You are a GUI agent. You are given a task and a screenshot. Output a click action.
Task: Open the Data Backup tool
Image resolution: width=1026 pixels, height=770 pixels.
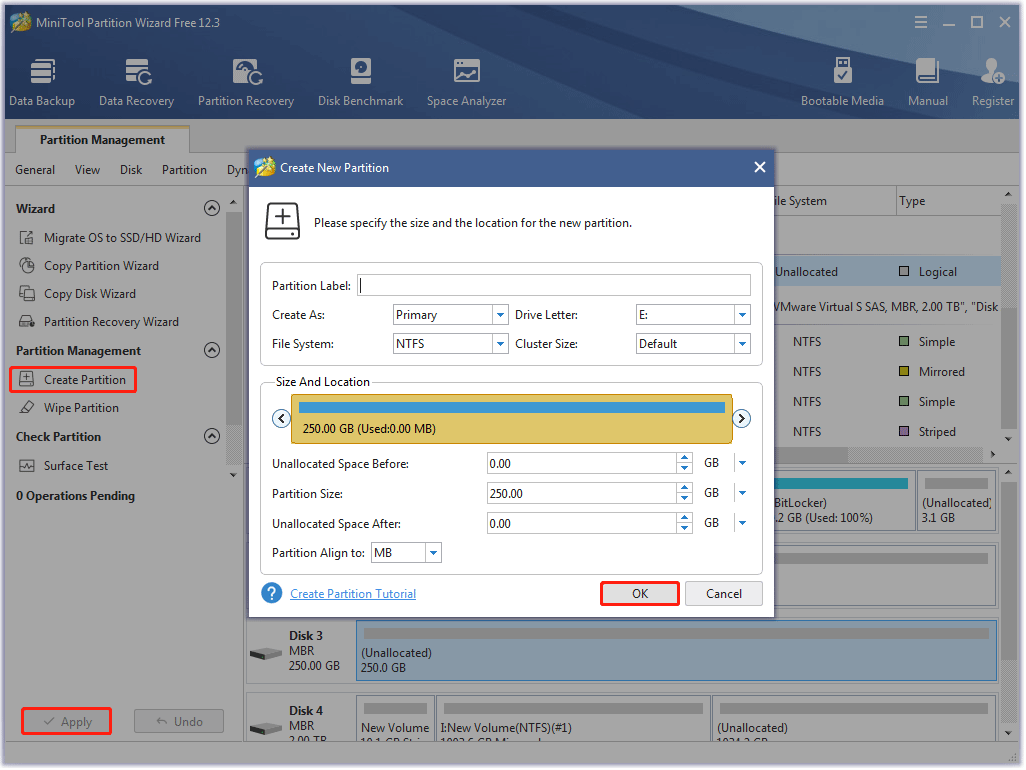(x=42, y=80)
